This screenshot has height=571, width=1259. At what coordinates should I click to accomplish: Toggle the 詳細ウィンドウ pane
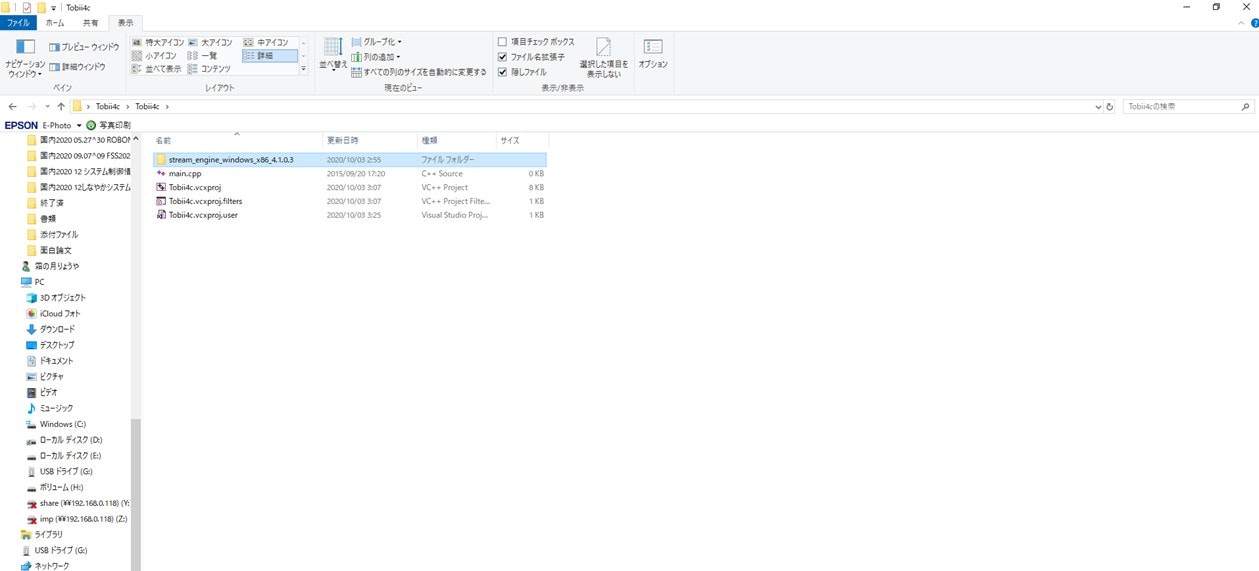77,67
